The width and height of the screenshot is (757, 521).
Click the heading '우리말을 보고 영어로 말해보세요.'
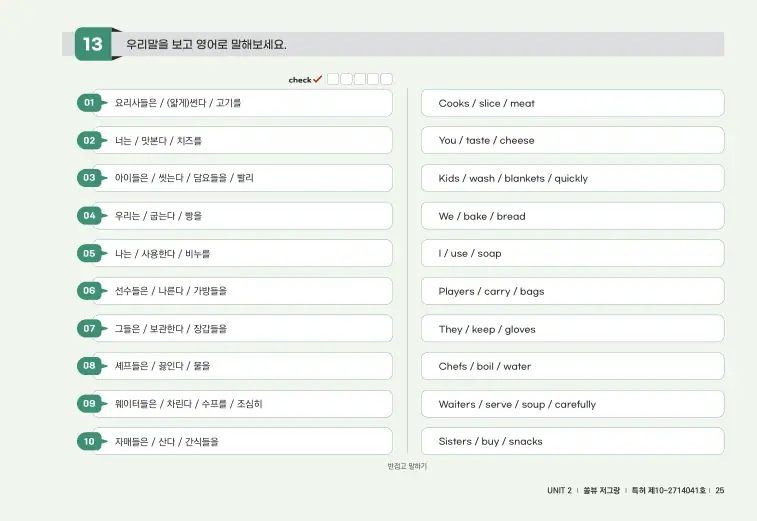[x=206, y=44]
